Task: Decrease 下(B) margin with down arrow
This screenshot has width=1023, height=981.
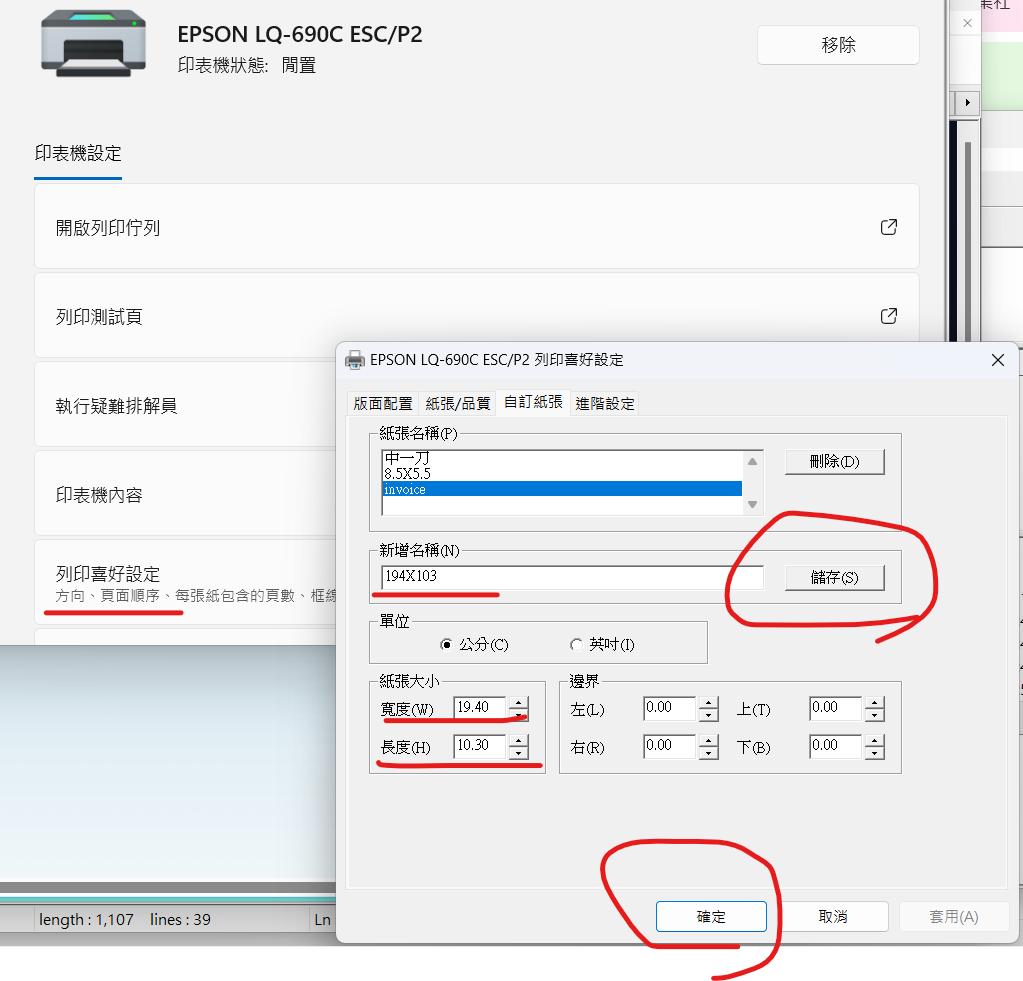Action: point(874,753)
